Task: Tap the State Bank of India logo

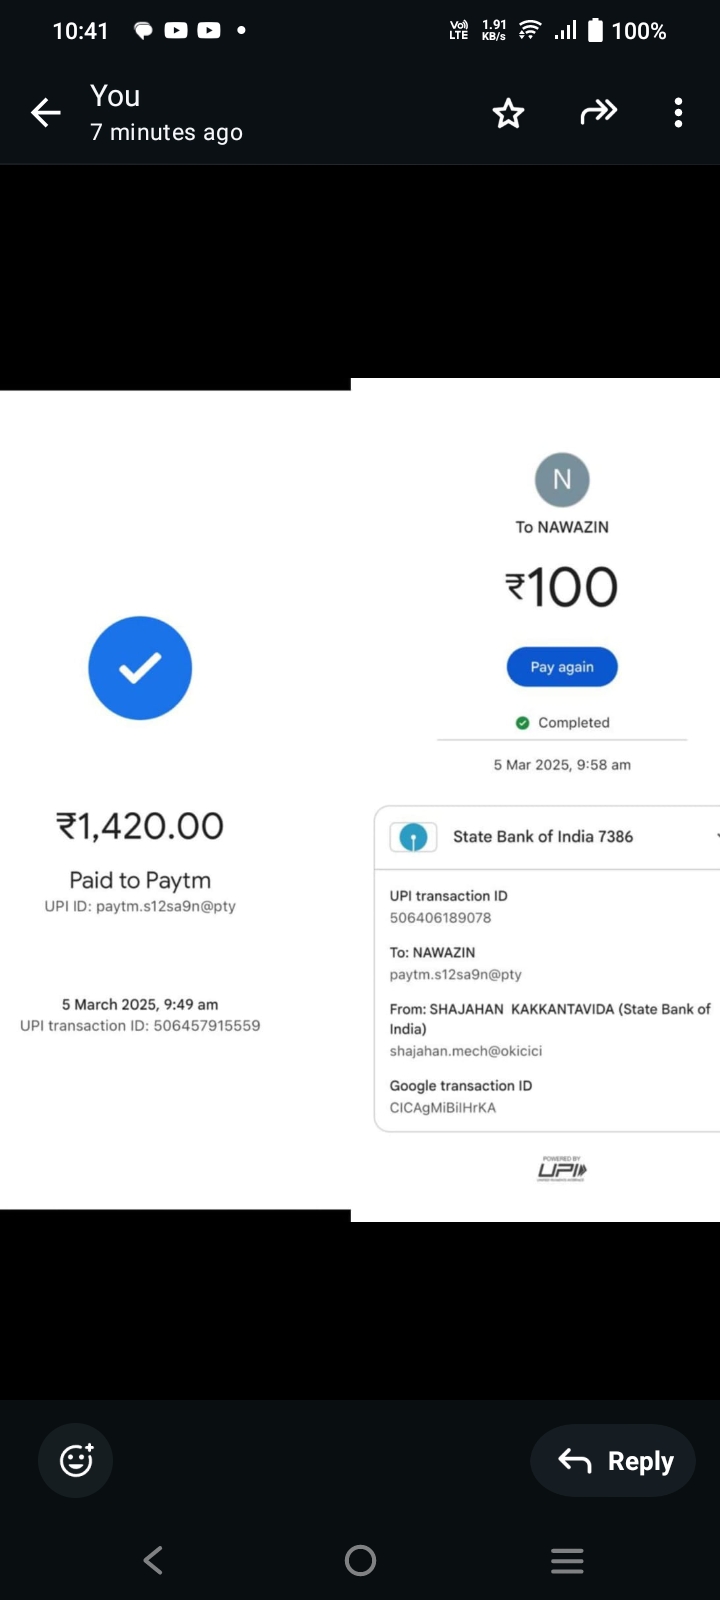Action: pos(413,837)
